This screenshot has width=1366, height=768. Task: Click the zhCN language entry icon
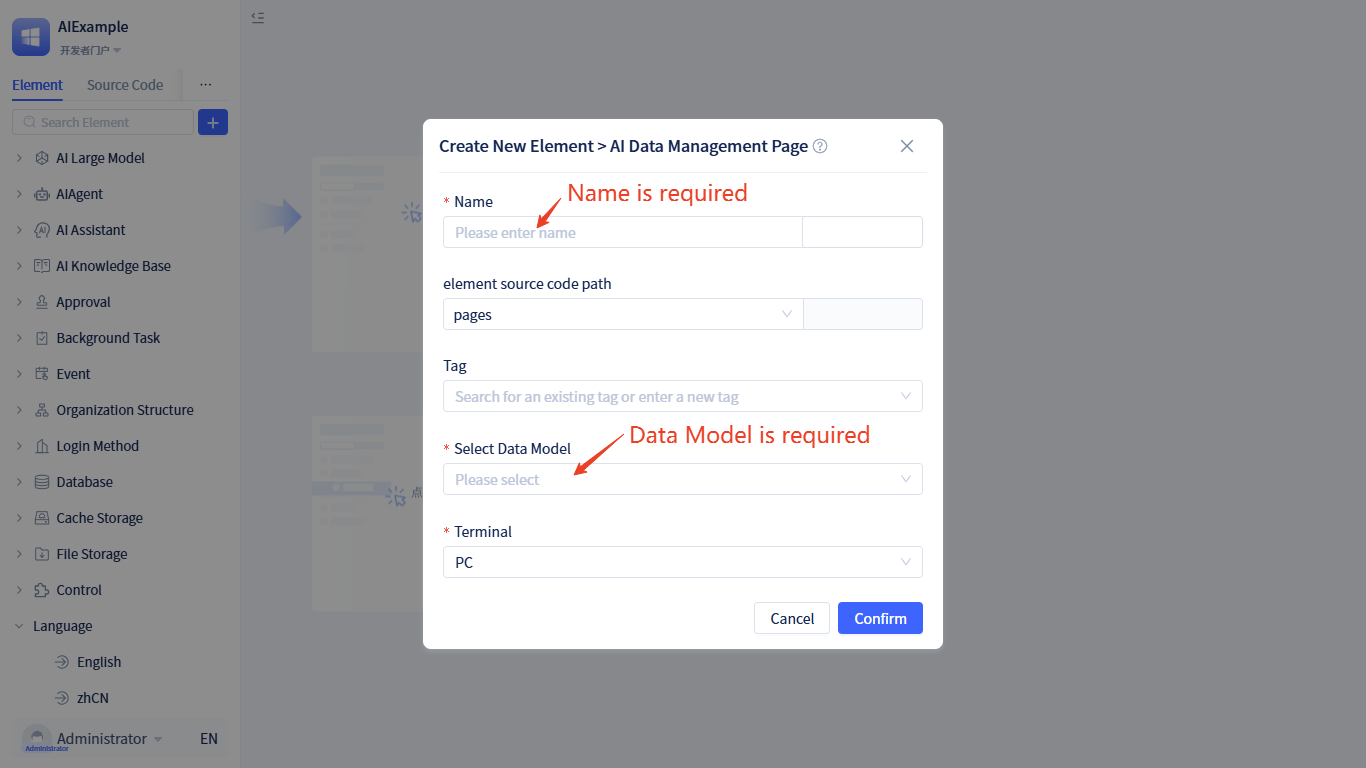(x=62, y=698)
